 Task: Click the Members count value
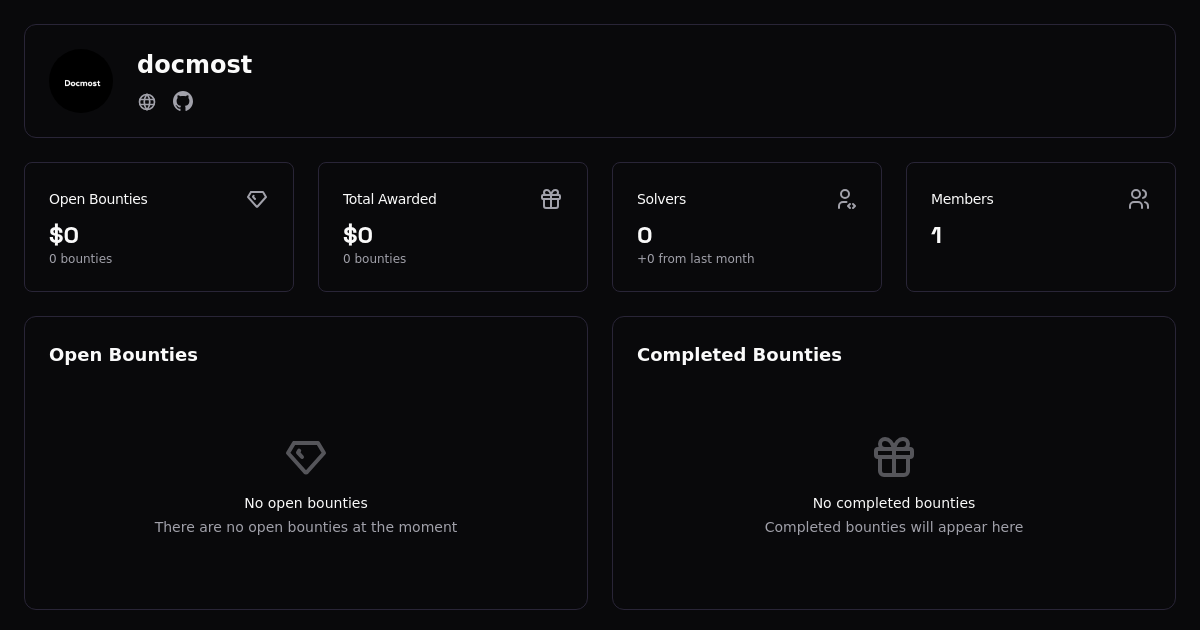[937, 236]
